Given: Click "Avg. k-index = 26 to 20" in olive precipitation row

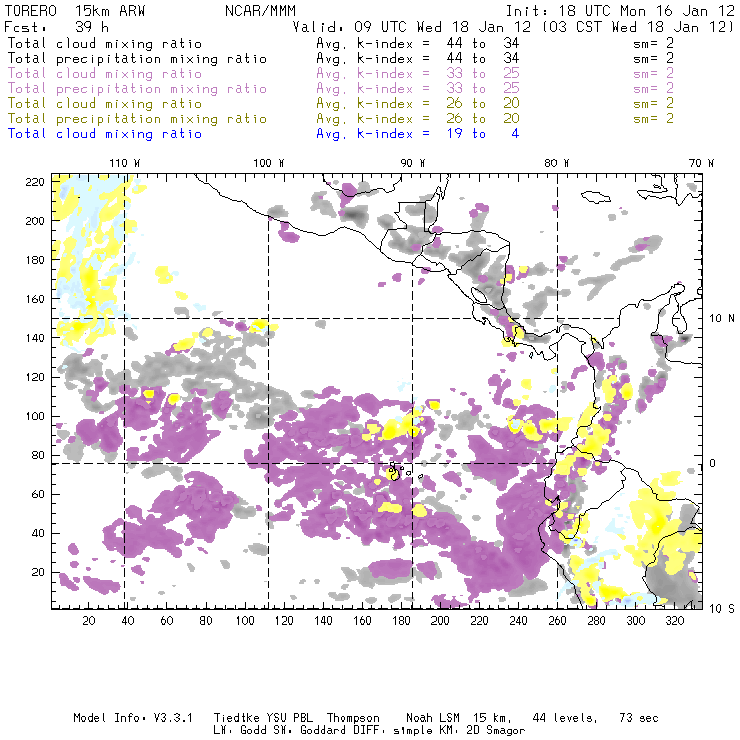Looking at the screenshot, I should pos(418,118).
